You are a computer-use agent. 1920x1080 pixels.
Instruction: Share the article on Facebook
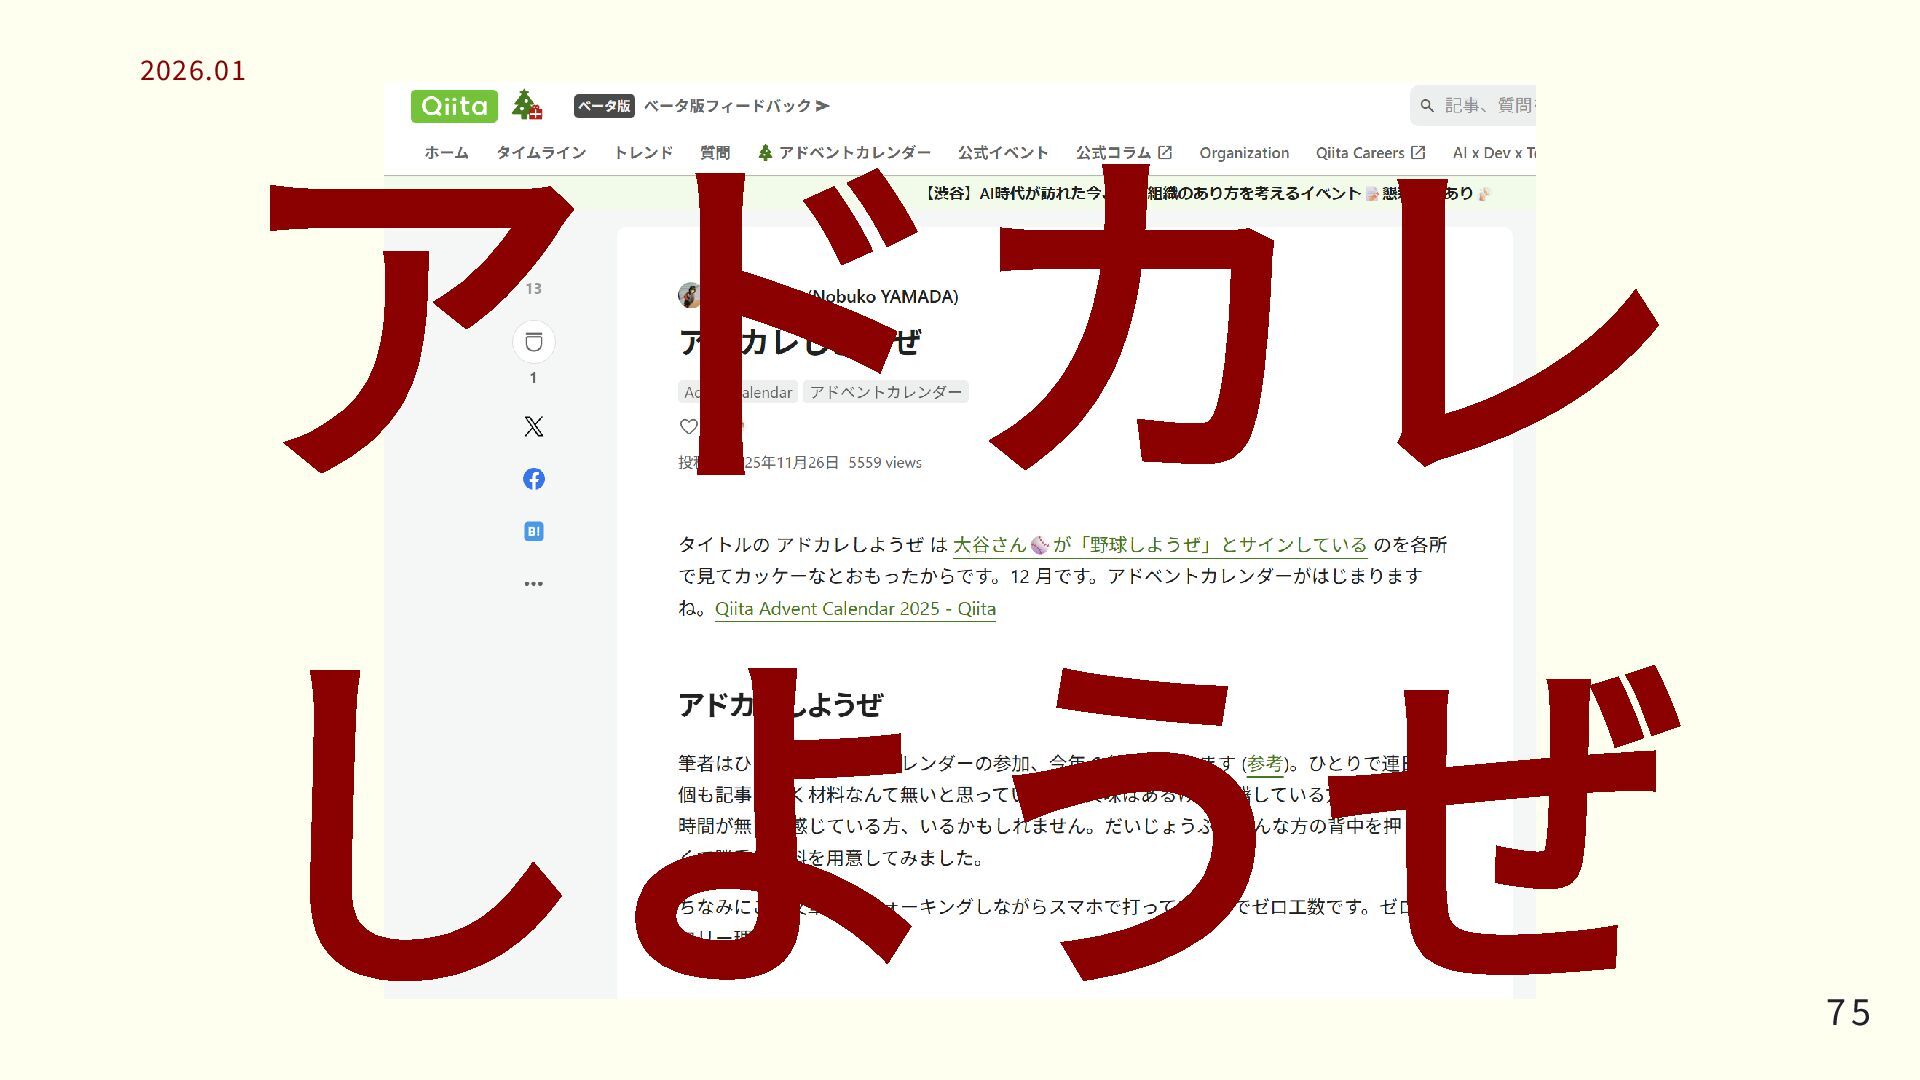(x=534, y=479)
